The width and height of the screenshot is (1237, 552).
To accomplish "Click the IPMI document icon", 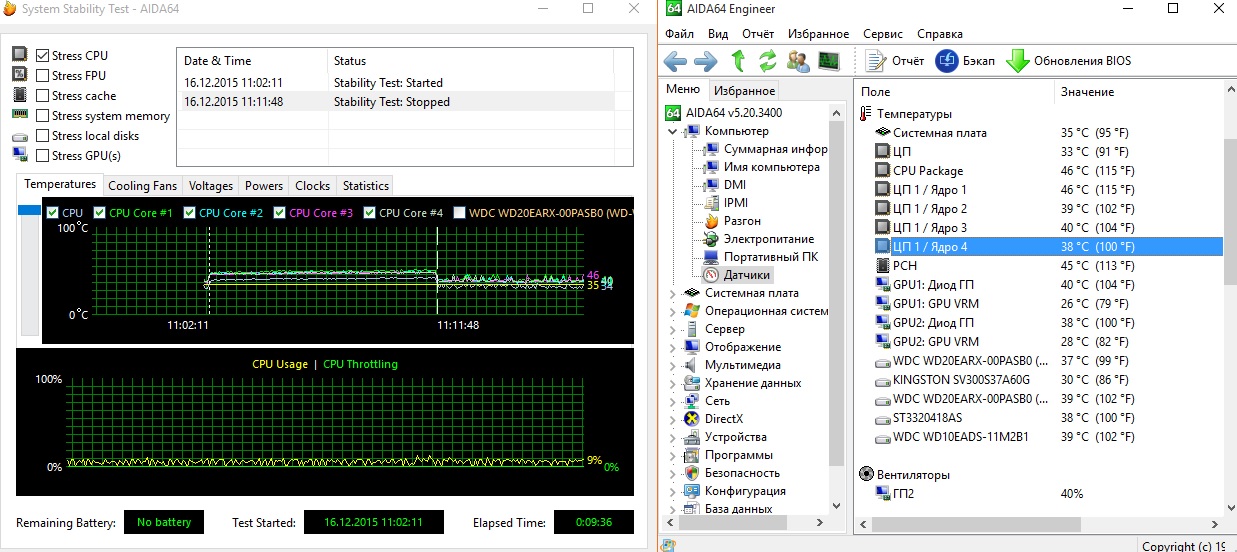I will 711,203.
